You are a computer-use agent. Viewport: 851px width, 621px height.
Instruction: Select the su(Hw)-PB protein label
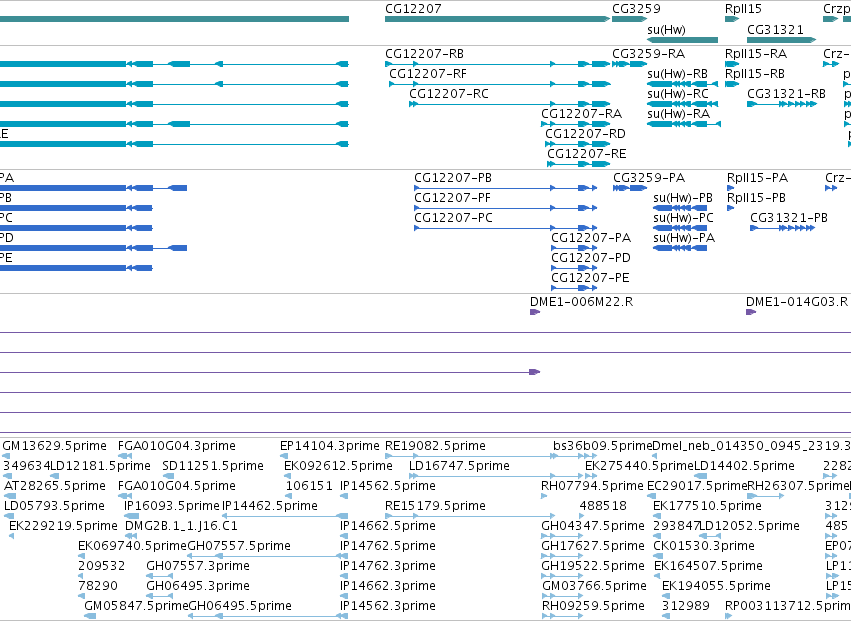point(683,198)
